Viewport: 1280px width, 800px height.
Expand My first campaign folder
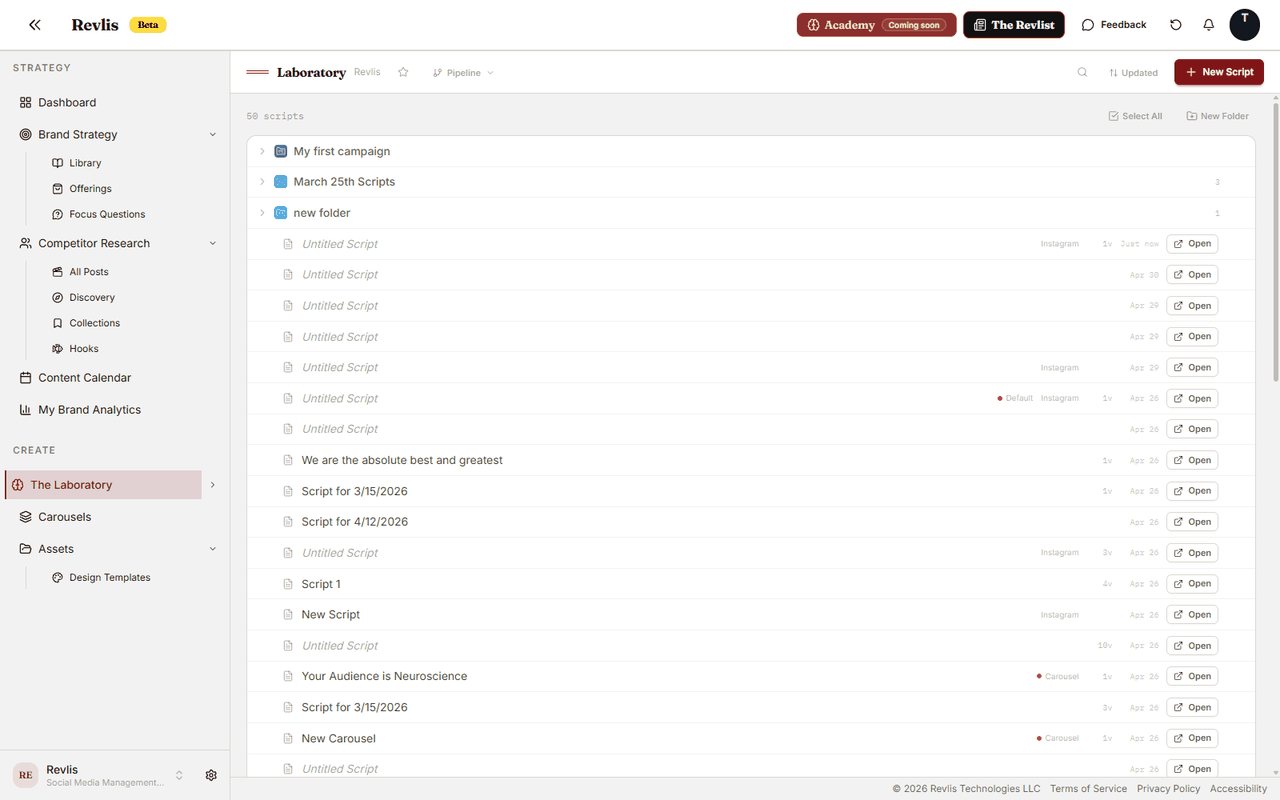pos(262,151)
